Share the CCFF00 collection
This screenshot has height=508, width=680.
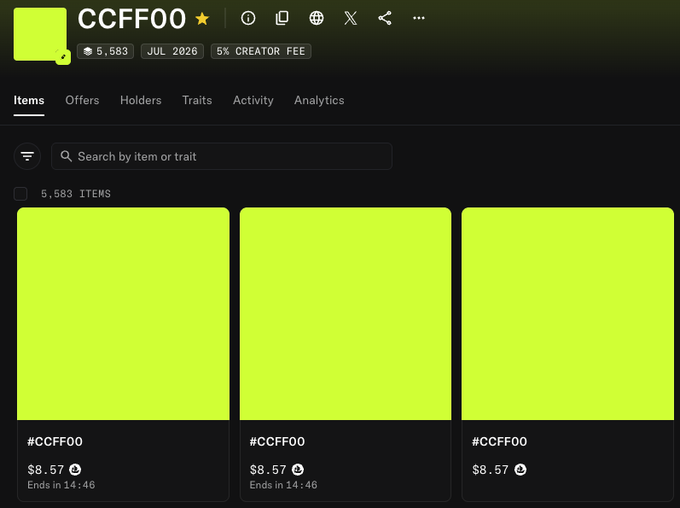point(385,18)
